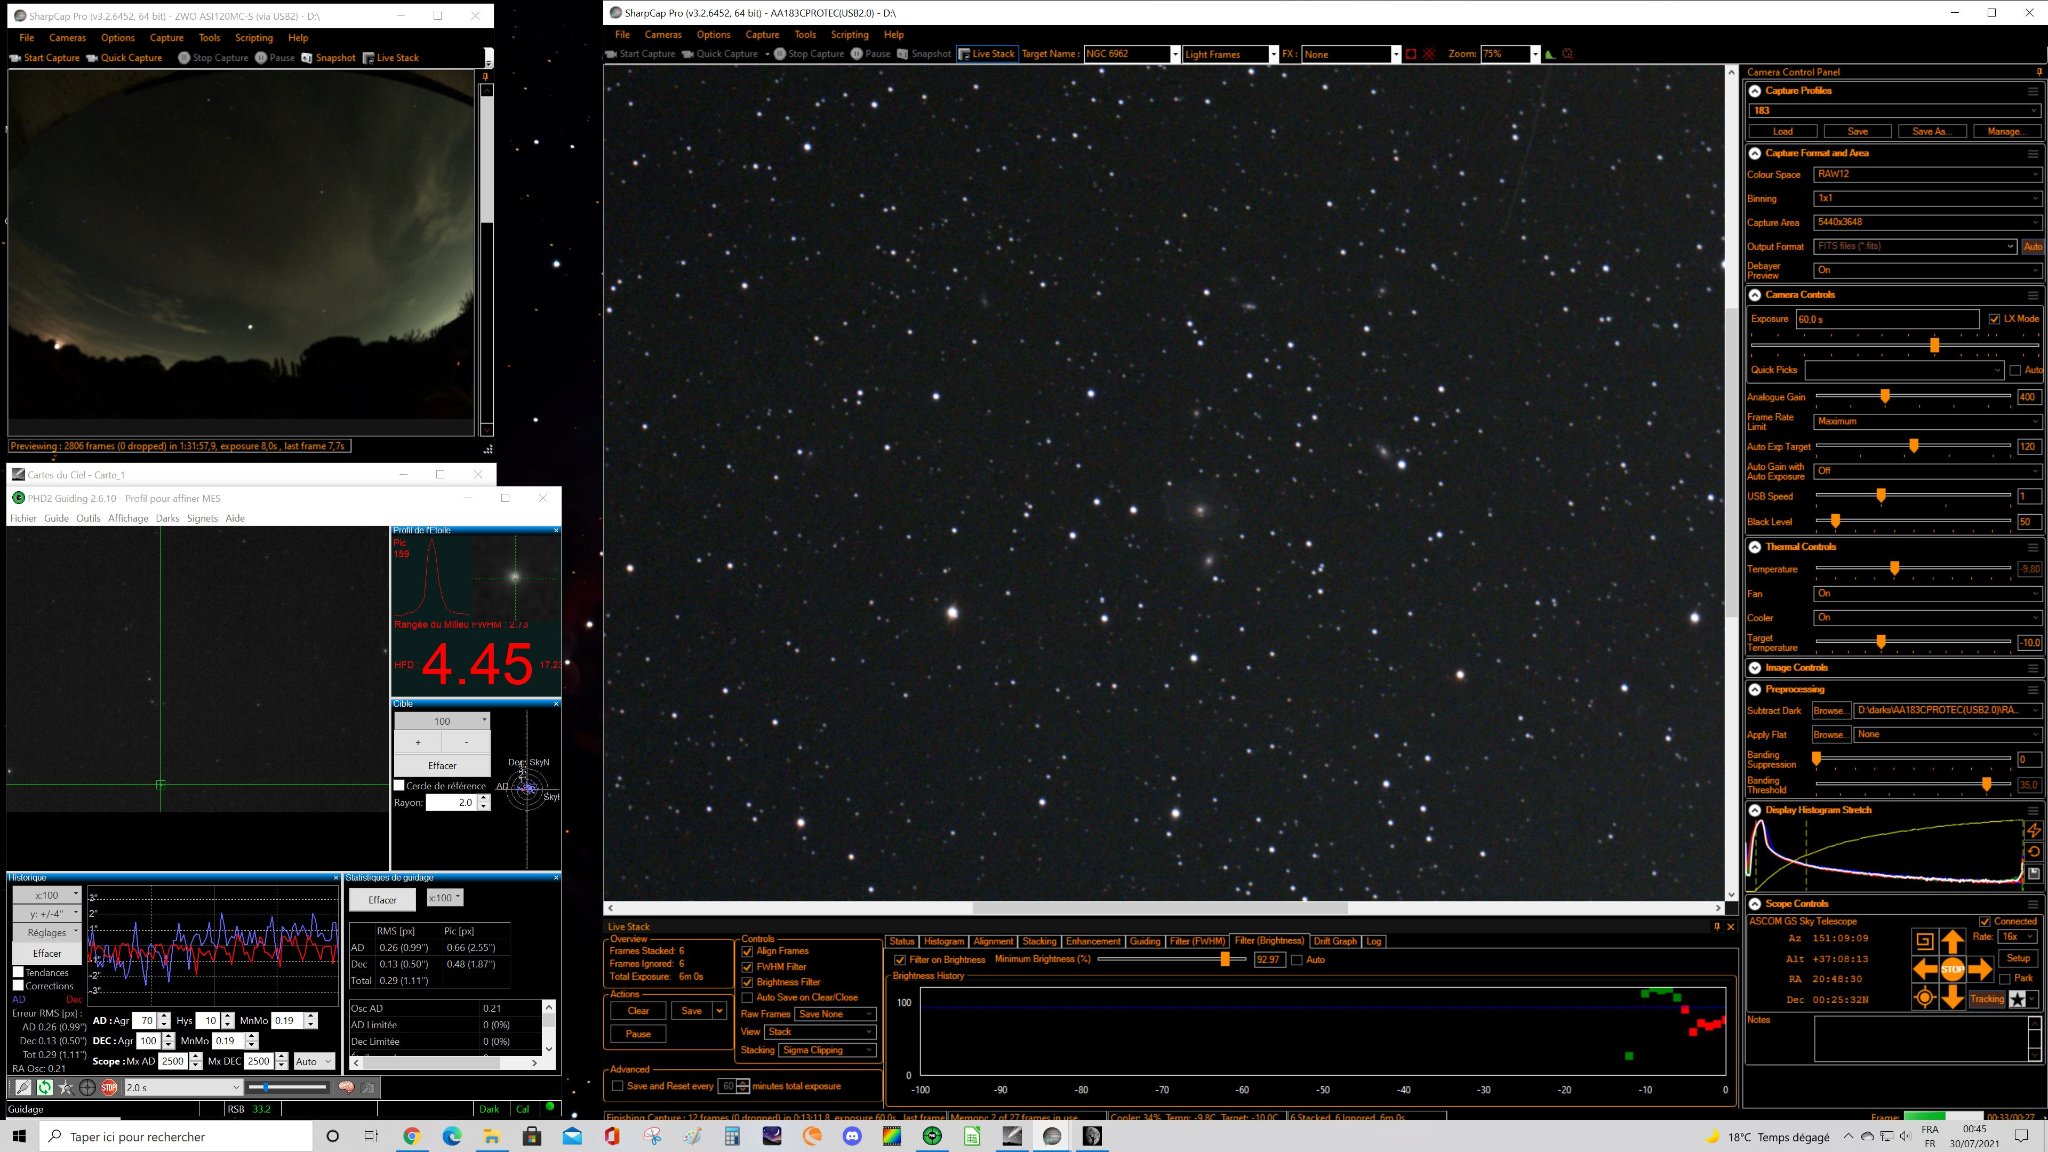This screenshot has height=1152, width=2048.
Task: Click the red reticule overlay icon
Action: click(1429, 54)
